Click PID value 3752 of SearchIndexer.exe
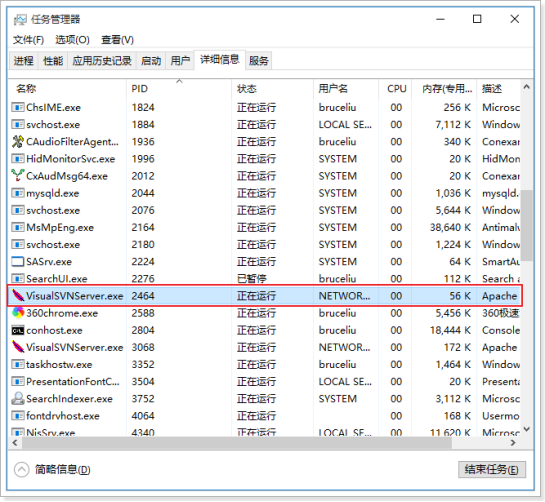The height and width of the screenshot is (502, 545). [143, 398]
